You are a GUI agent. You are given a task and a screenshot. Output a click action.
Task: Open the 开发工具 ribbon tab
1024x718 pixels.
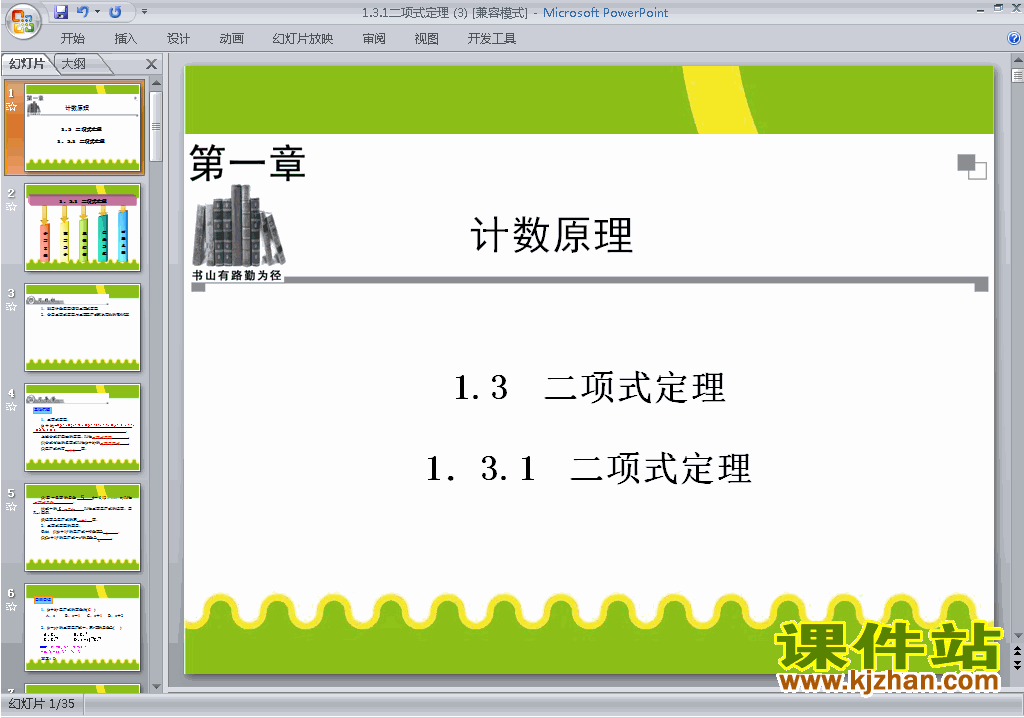(x=492, y=39)
